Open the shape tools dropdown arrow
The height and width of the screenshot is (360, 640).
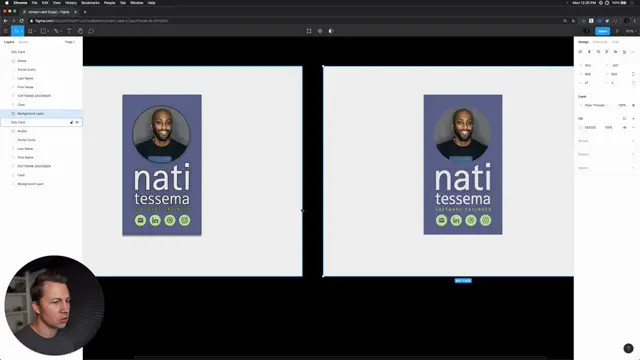click(48, 31)
